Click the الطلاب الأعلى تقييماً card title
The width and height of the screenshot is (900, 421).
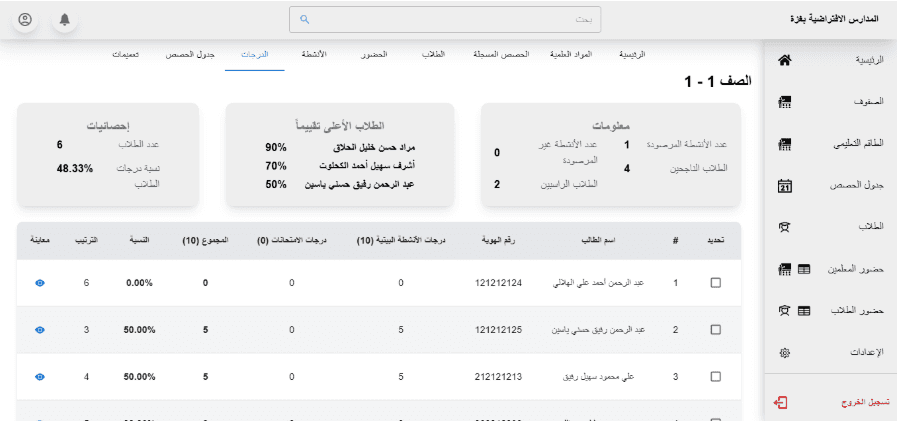[339, 126]
